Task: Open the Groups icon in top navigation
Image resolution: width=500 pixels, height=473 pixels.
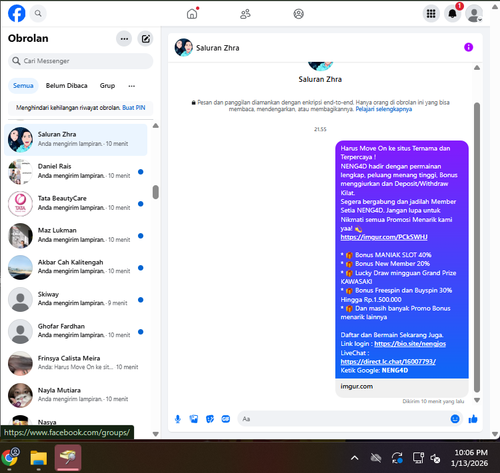Action: [x=298, y=14]
